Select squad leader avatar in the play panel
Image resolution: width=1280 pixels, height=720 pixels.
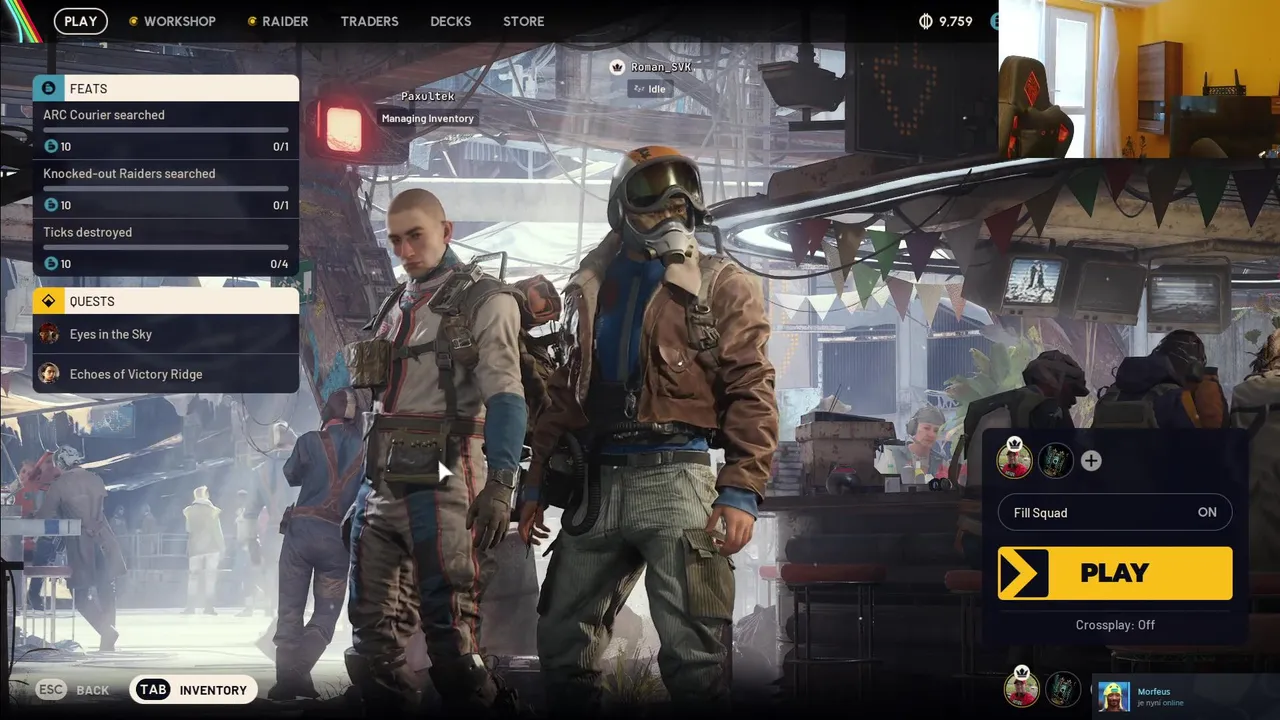click(1014, 459)
